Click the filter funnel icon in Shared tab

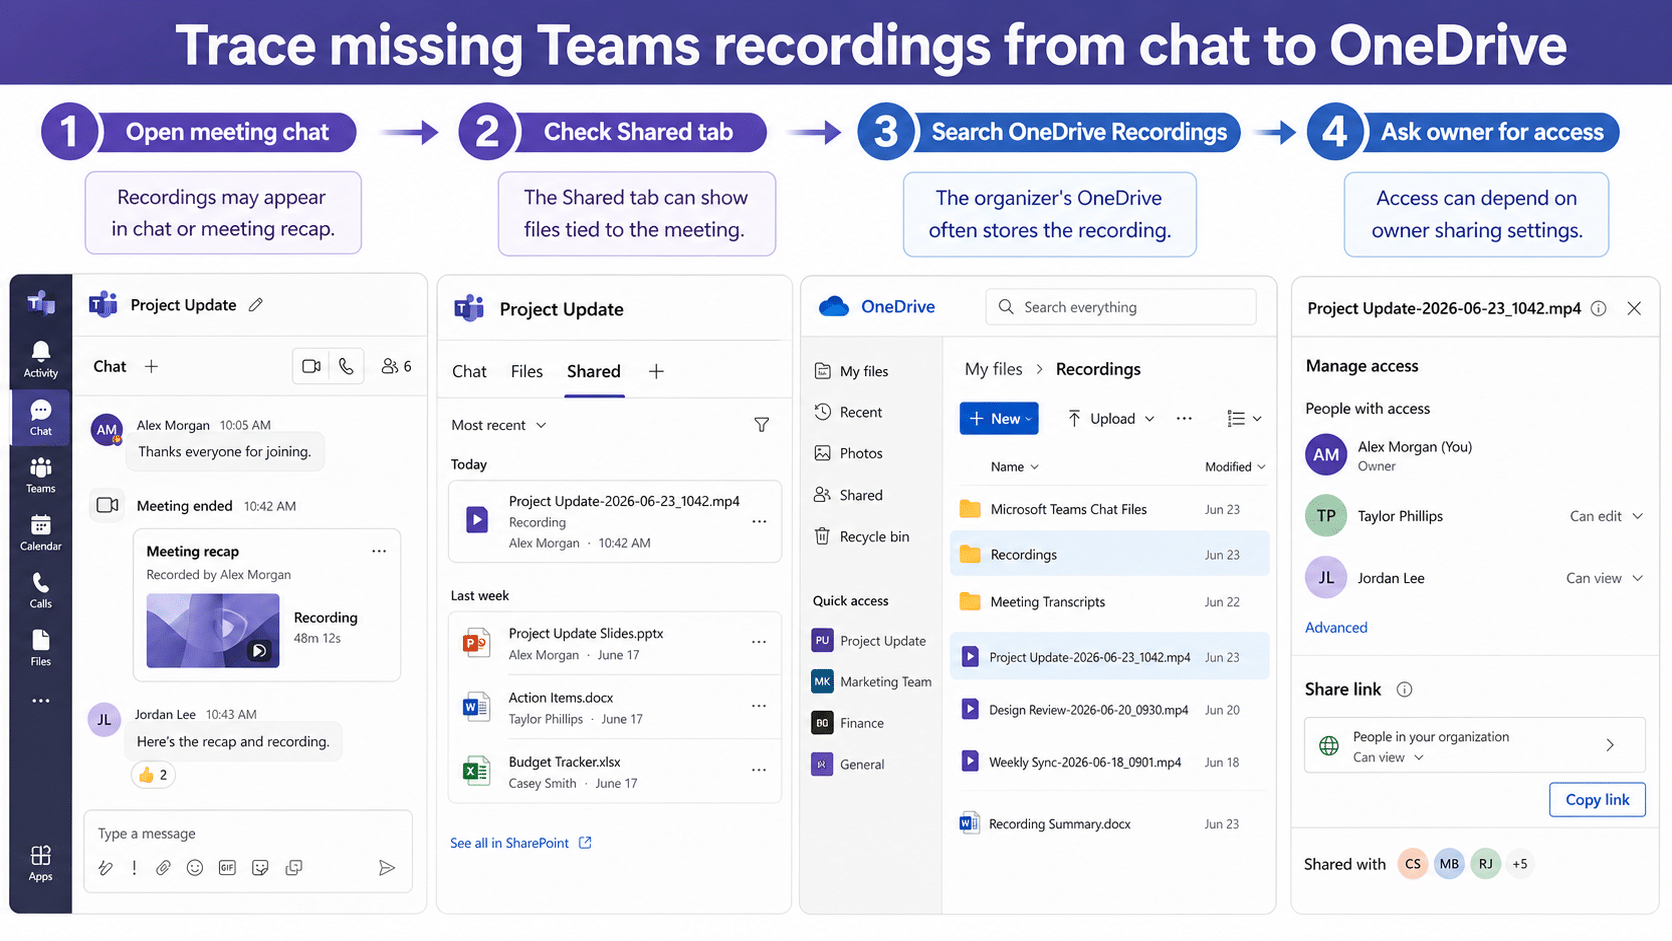(762, 425)
